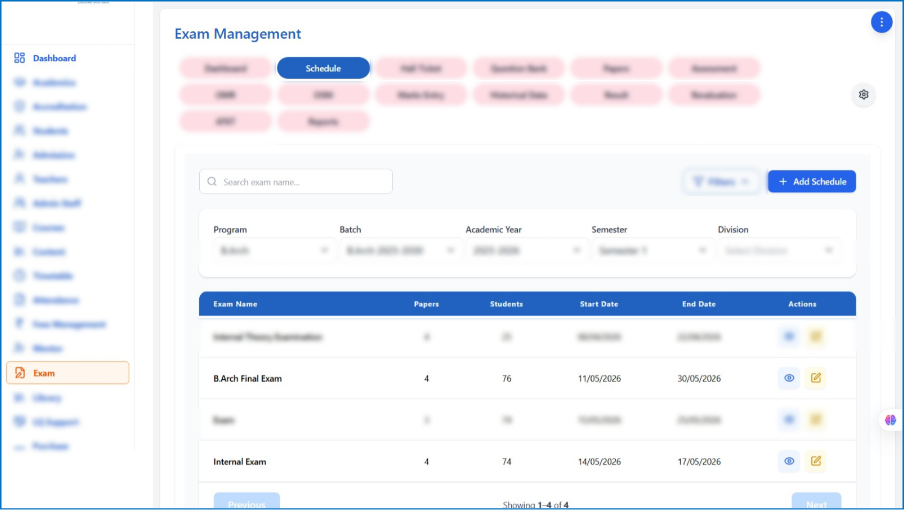Click end date 17/05/2026
This screenshot has height=510, width=904.
point(699,462)
